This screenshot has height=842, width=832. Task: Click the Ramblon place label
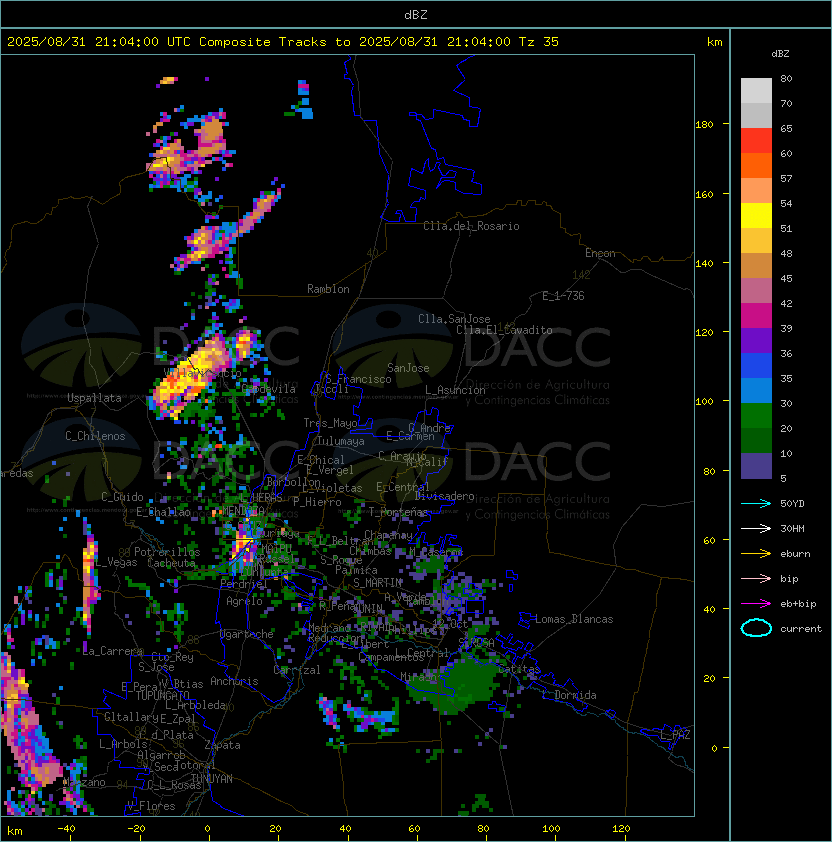tap(328, 289)
